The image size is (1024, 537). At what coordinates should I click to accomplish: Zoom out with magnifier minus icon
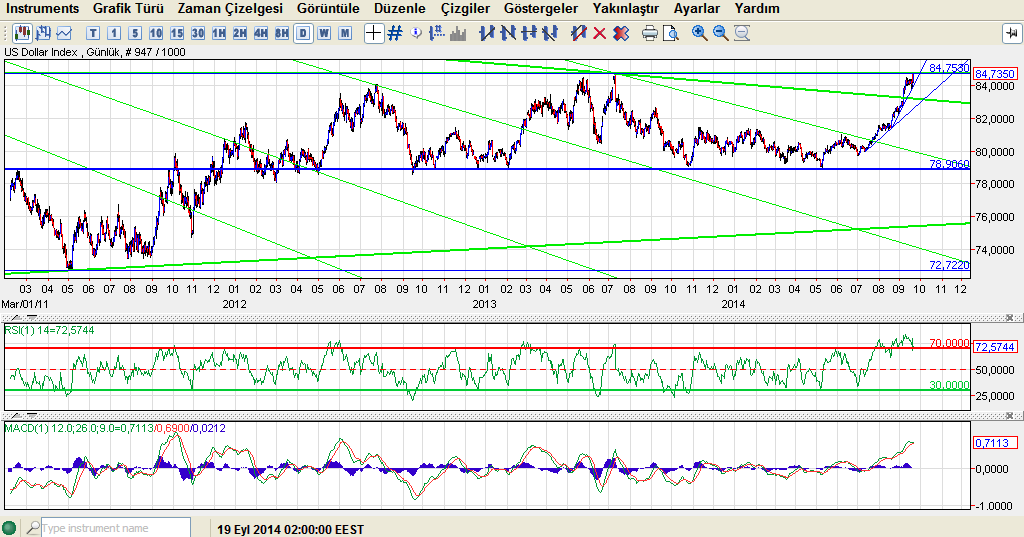(x=720, y=33)
